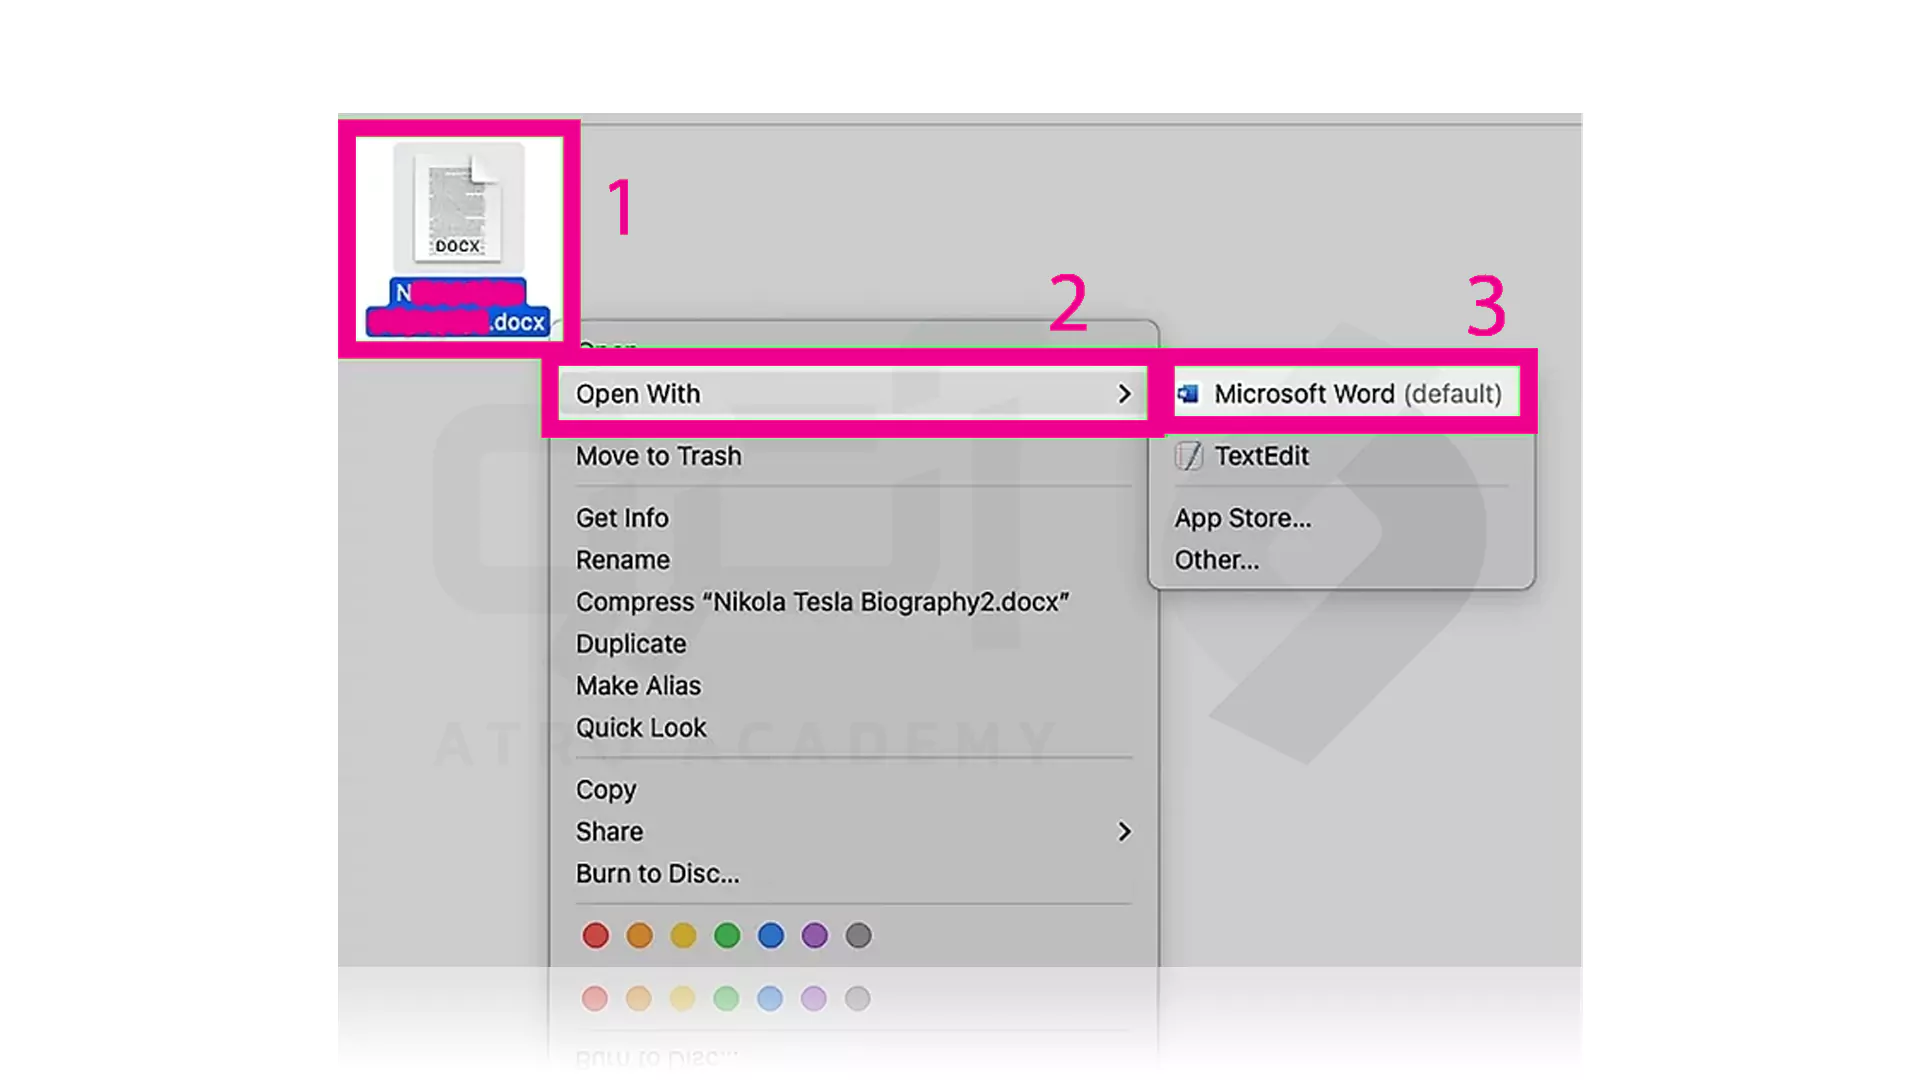The height and width of the screenshot is (1080, 1920).
Task: Choose Make Alias entry
Action: coord(638,686)
